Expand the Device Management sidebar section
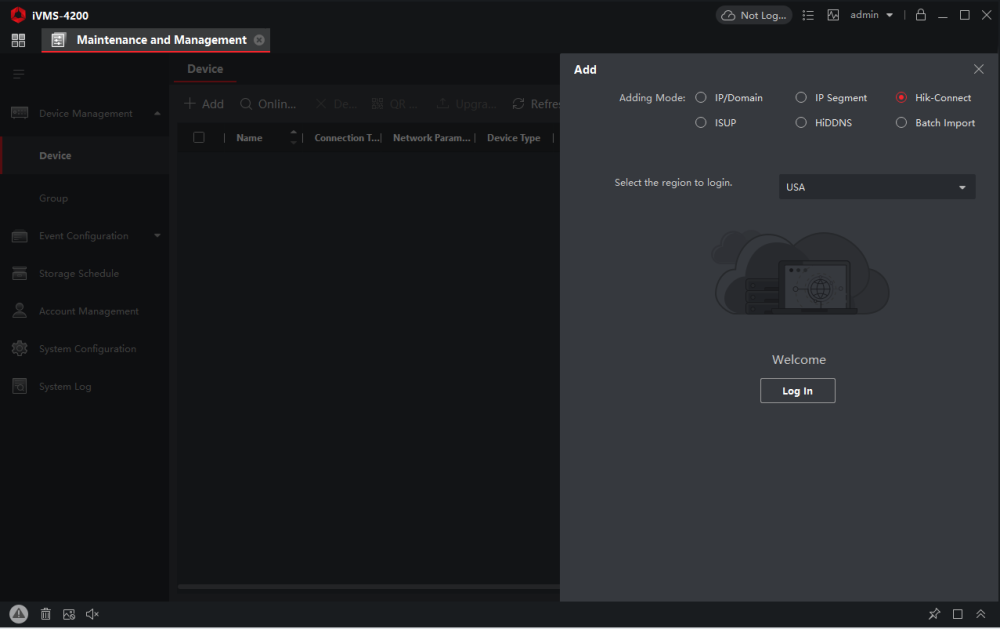Image resolution: width=1000 pixels, height=629 pixels. coord(84,113)
